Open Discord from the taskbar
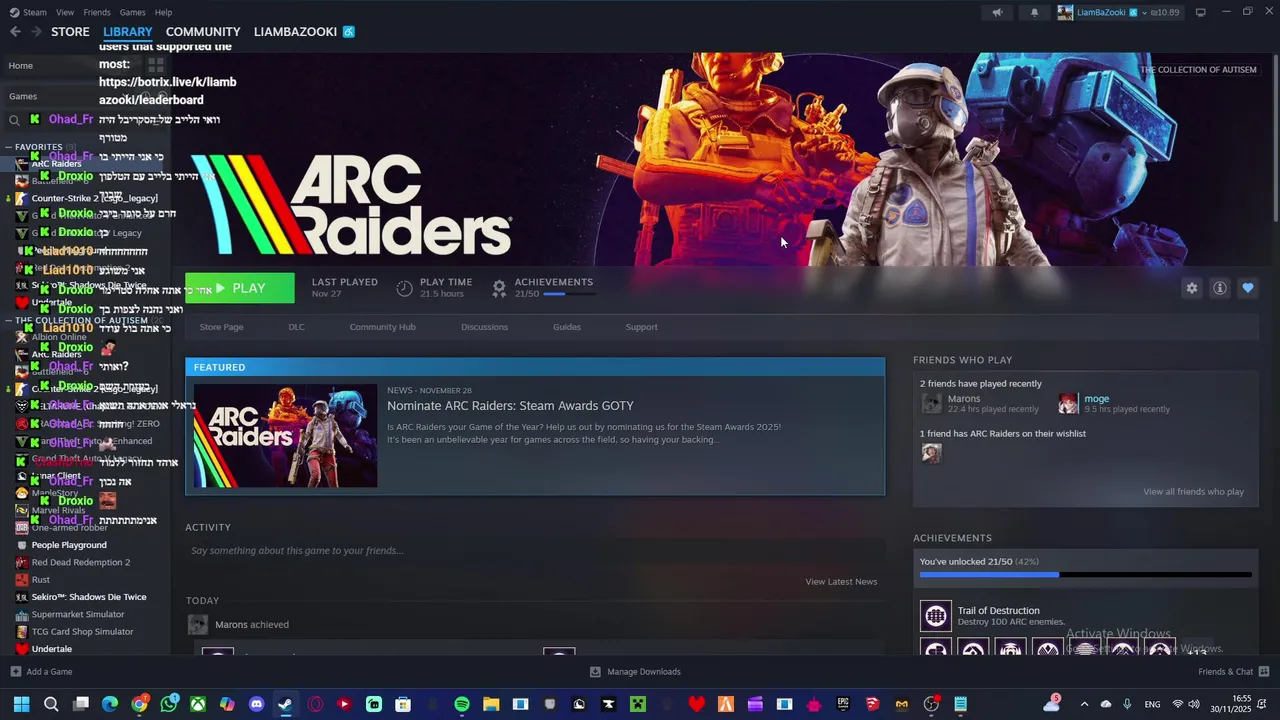This screenshot has height=720, width=1280. (257, 704)
